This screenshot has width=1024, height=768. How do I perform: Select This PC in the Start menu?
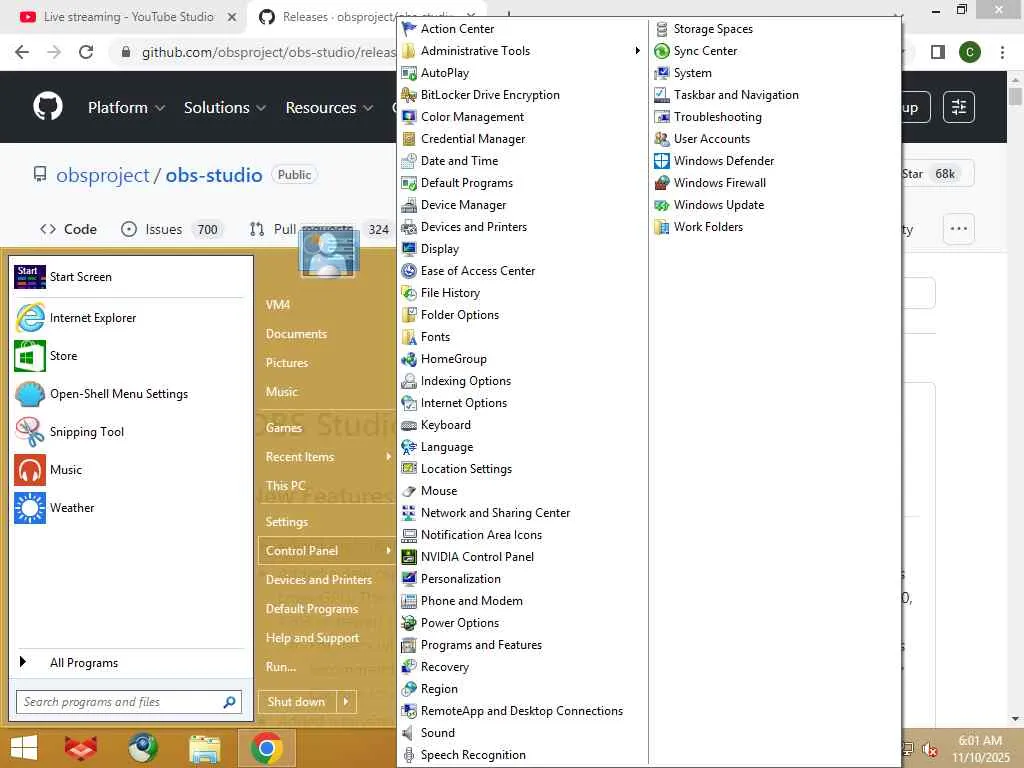pos(285,486)
